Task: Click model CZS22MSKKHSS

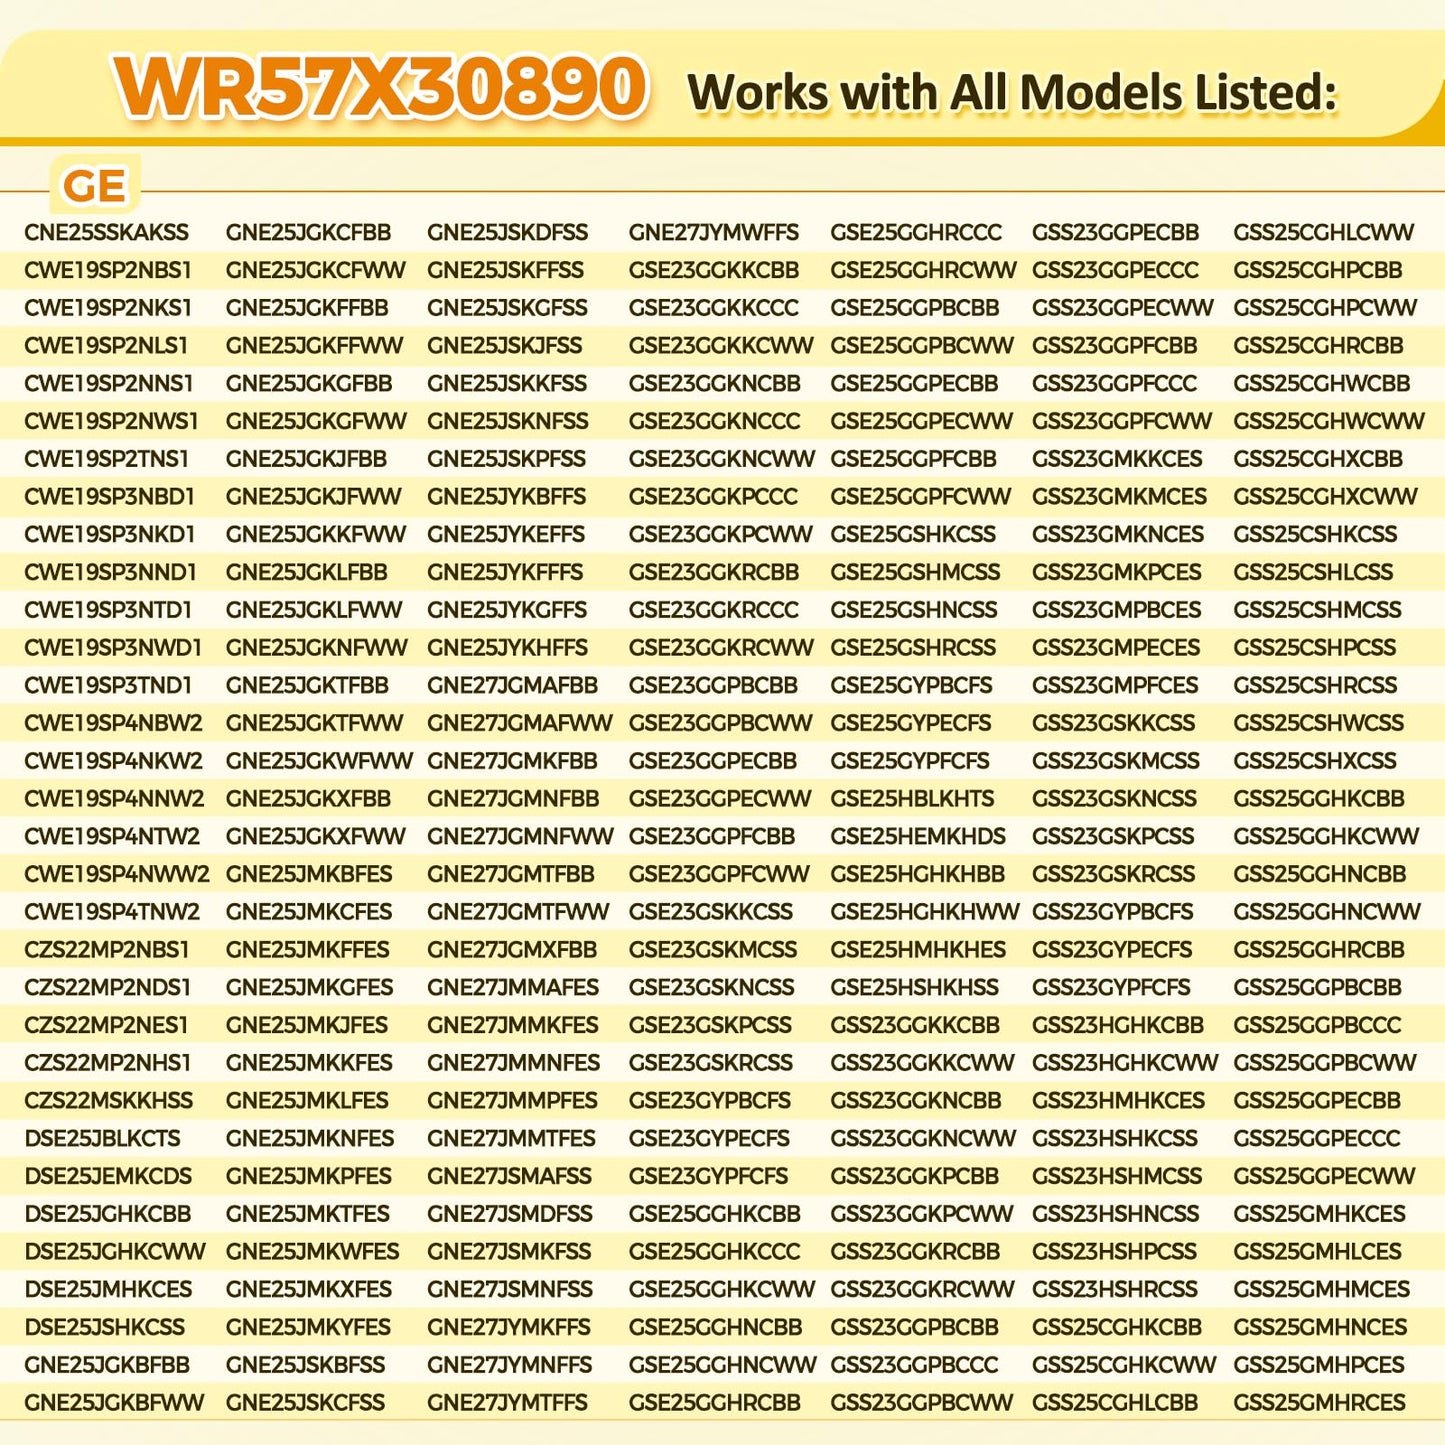Action: coord(109,1101)
